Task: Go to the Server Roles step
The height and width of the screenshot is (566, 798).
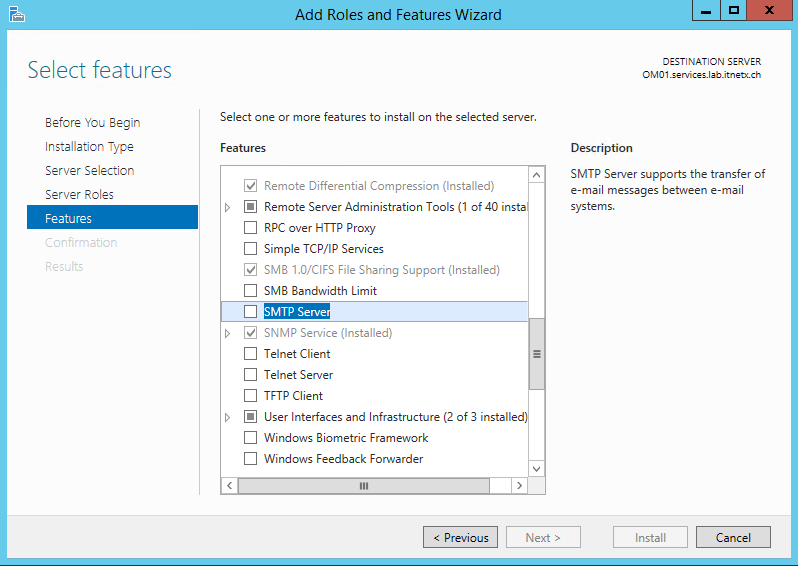Action: pos(79,194)
